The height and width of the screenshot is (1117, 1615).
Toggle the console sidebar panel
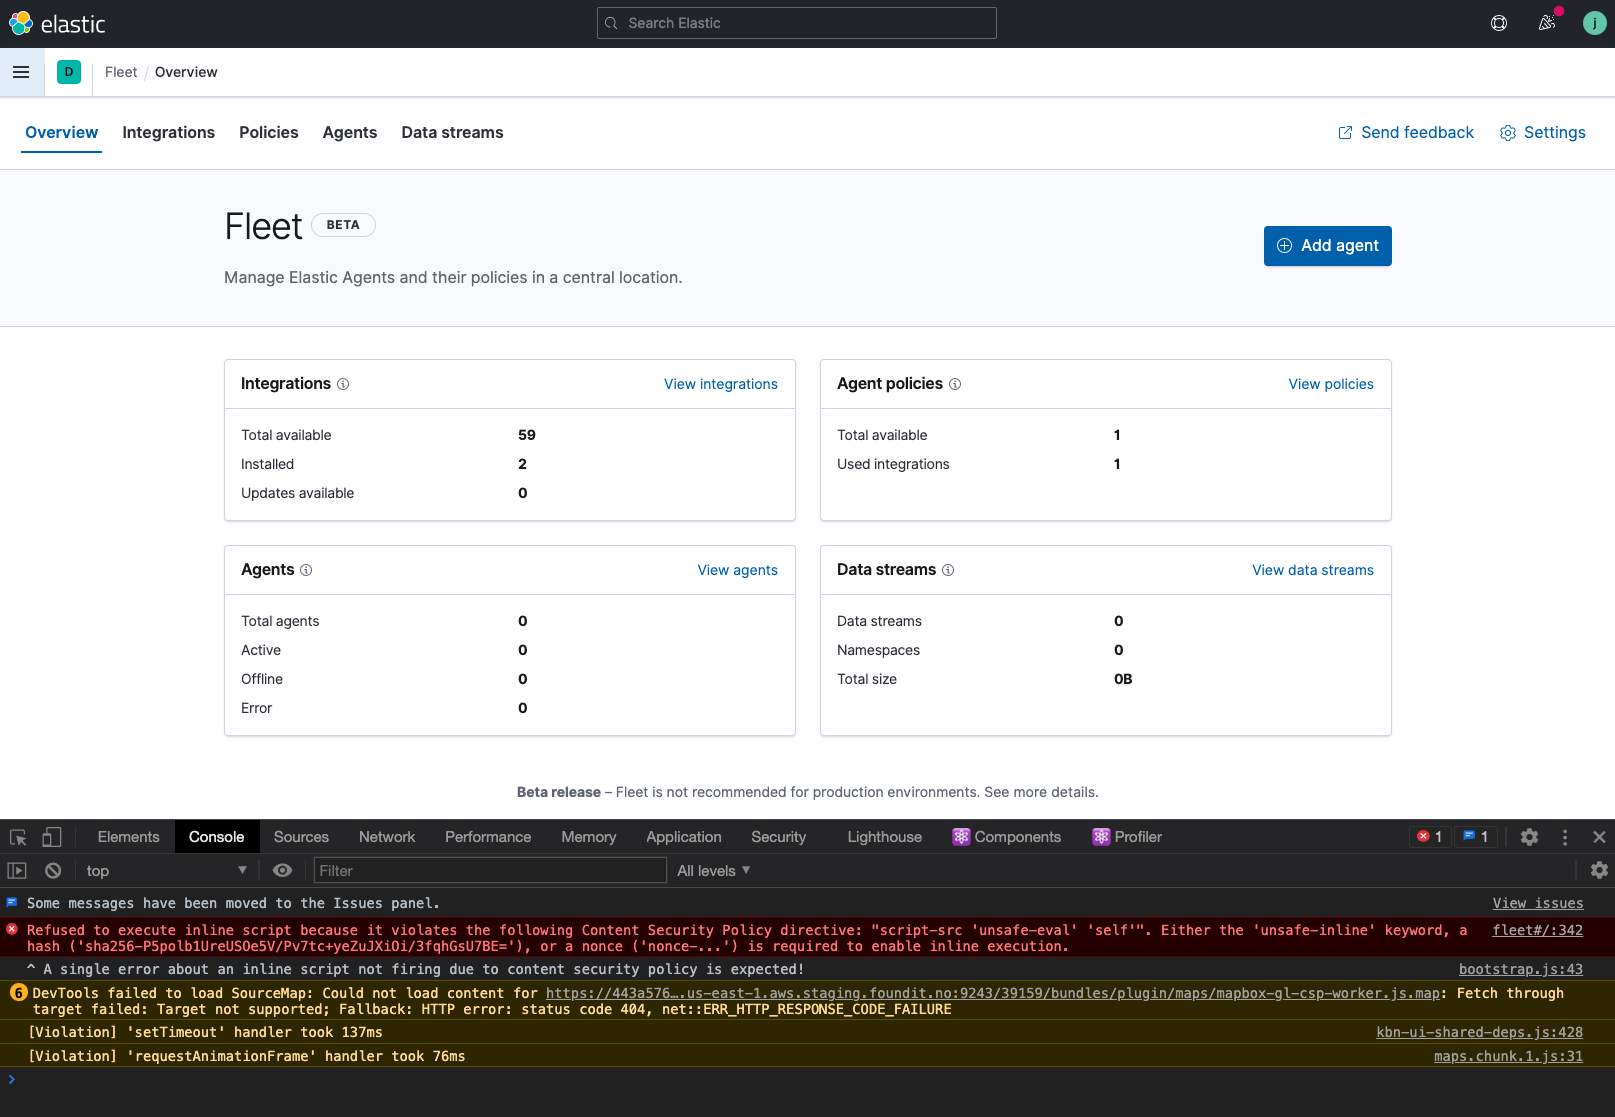tap(17, 871)
